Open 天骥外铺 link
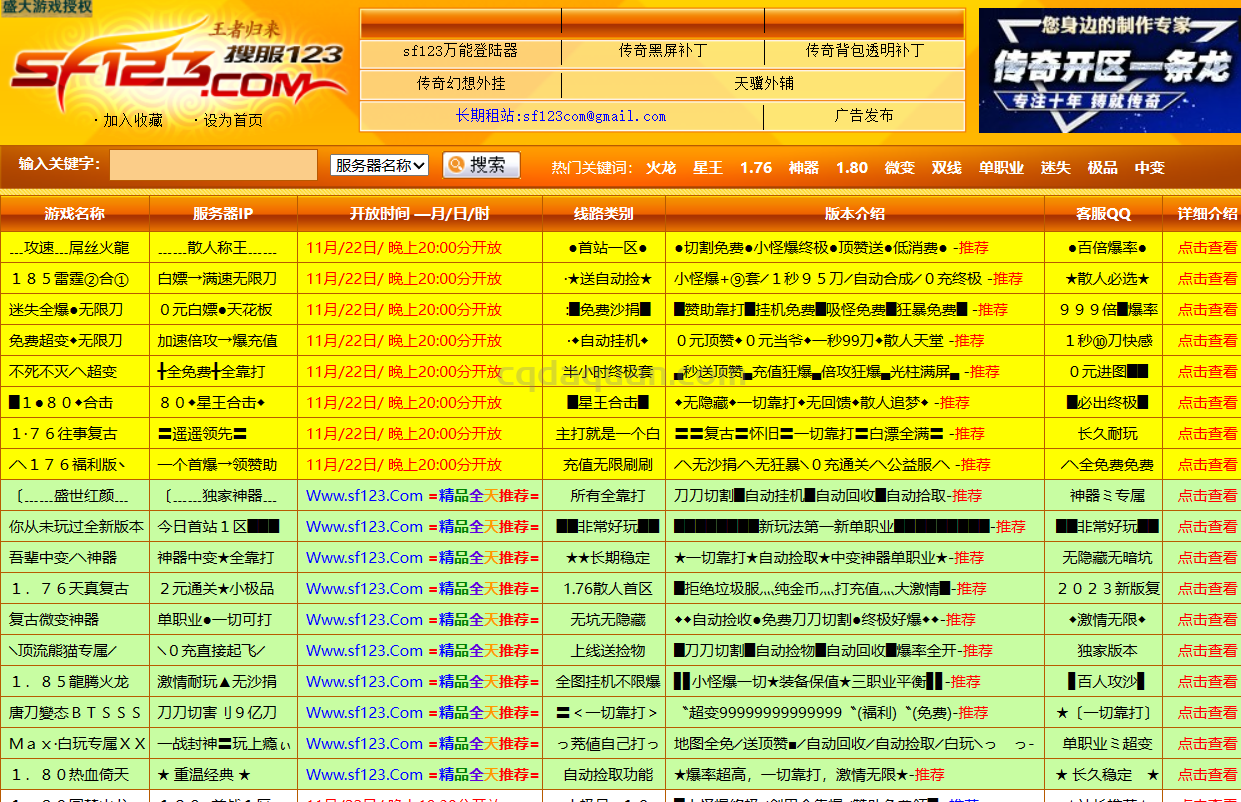The height and width of the screenshot is (802, 1241). [763, 84]
